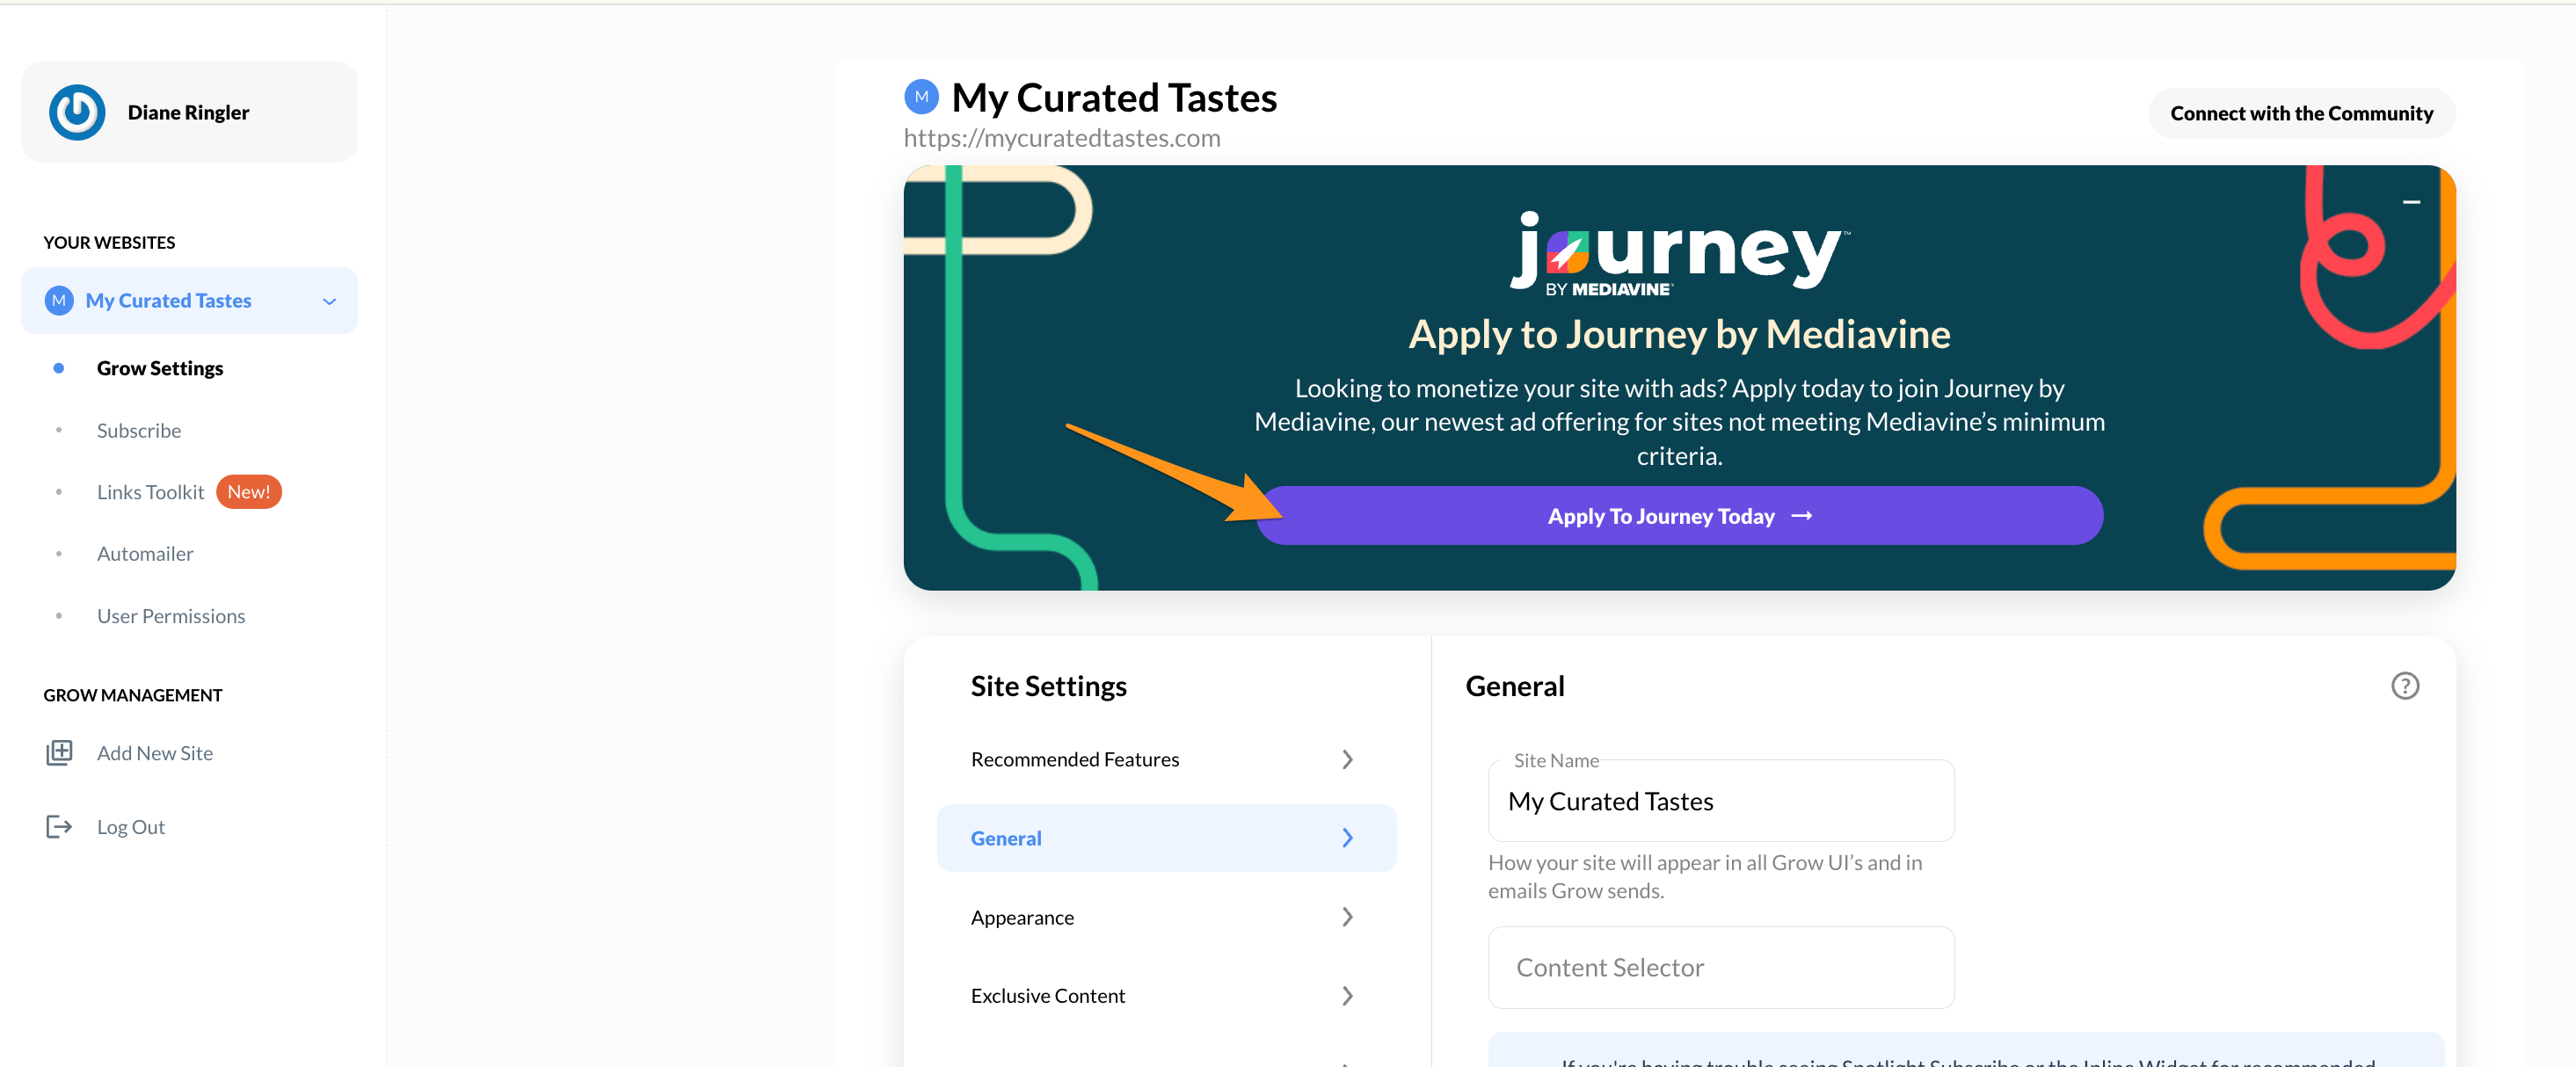The height and width of the screenshot is (1067, 2576).
Task: Click the Grow power logo avatar
Action: [x=77, y=112]
